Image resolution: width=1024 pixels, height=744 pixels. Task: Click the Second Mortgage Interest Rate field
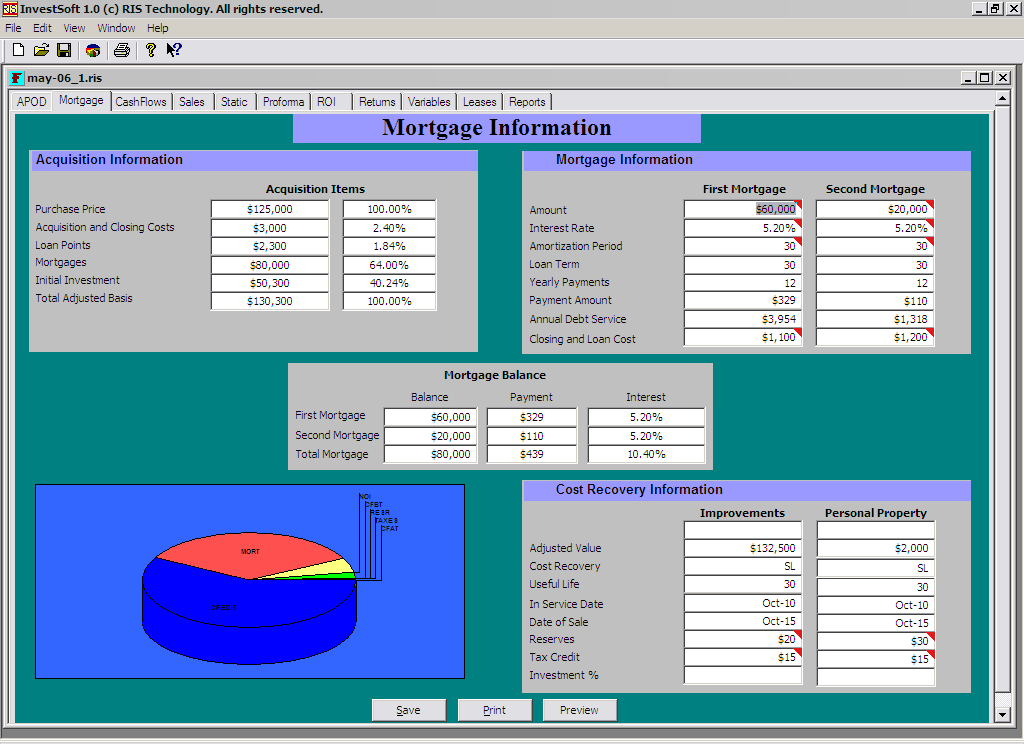(875, 228)
